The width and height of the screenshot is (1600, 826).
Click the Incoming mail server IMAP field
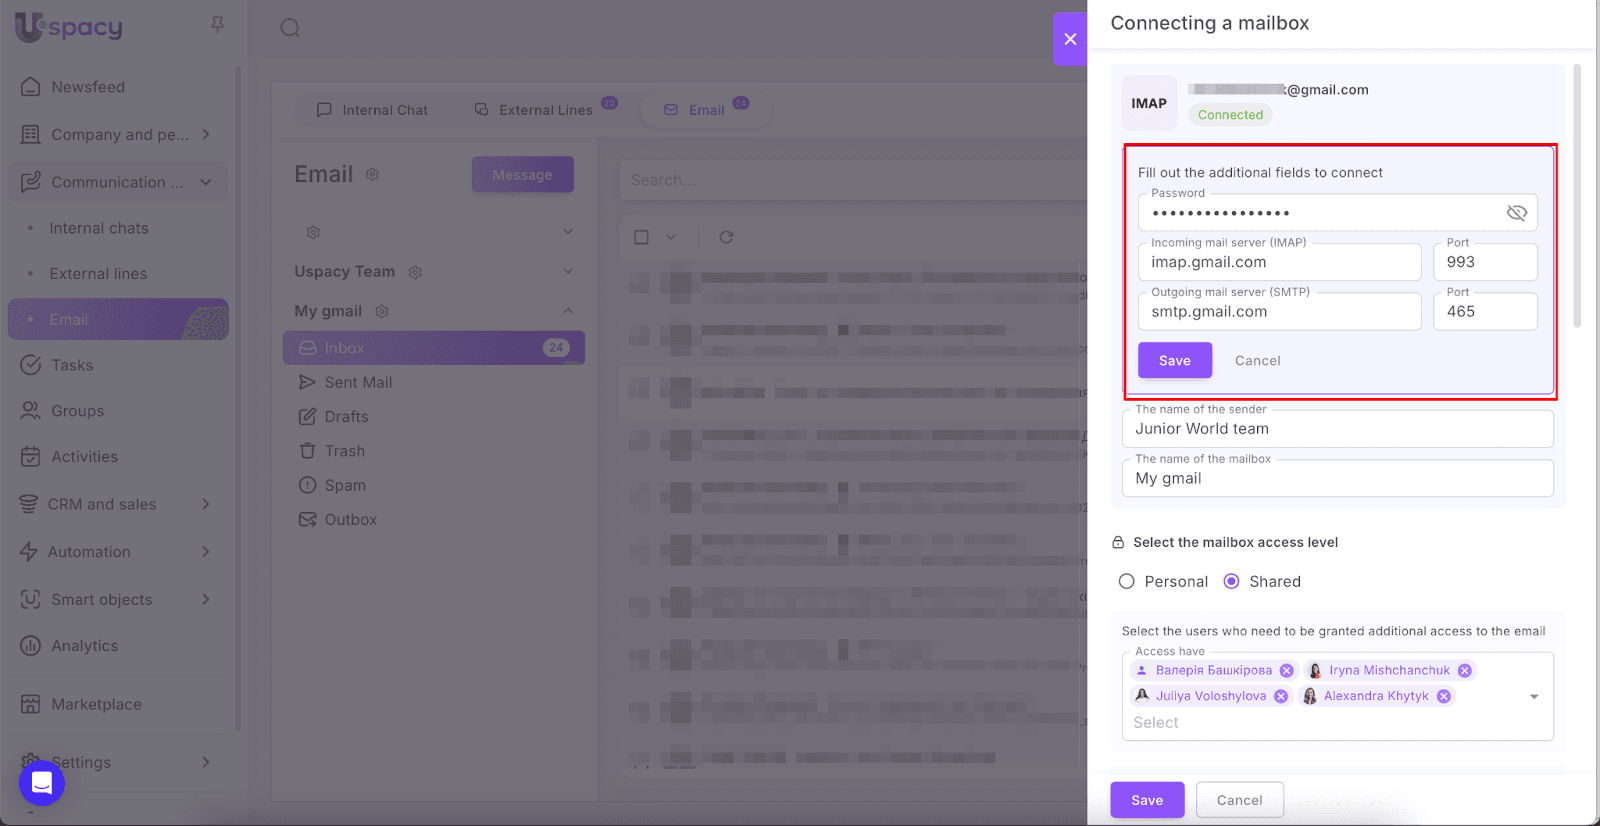click(x=1279, y=263)
